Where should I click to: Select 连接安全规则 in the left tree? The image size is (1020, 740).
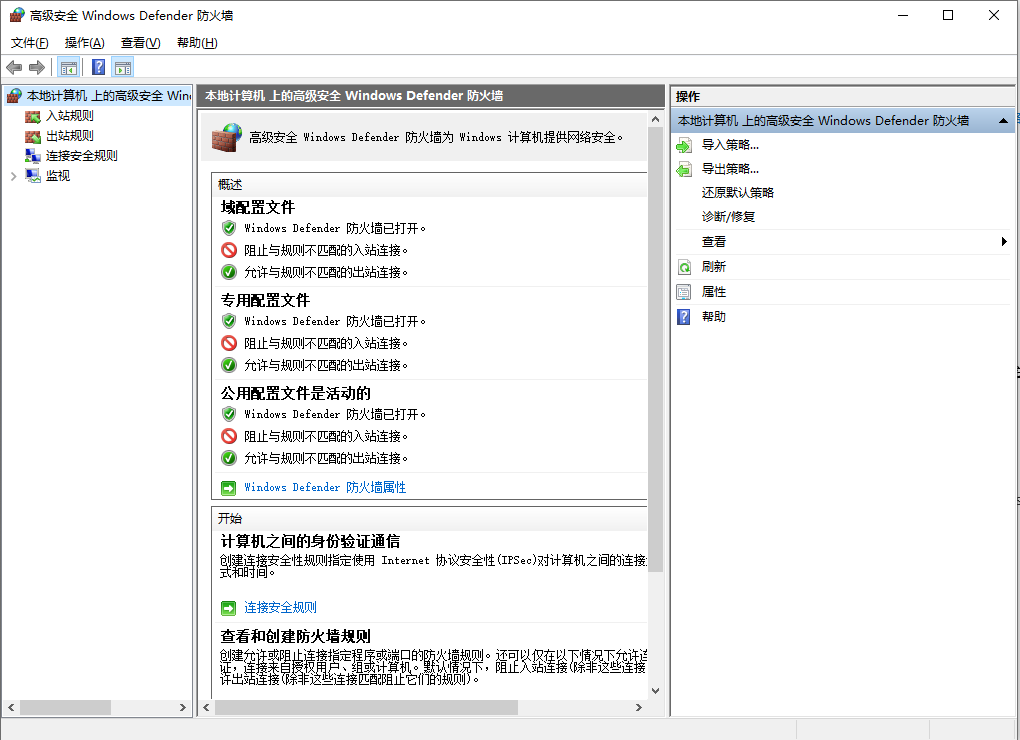[81, 156]
